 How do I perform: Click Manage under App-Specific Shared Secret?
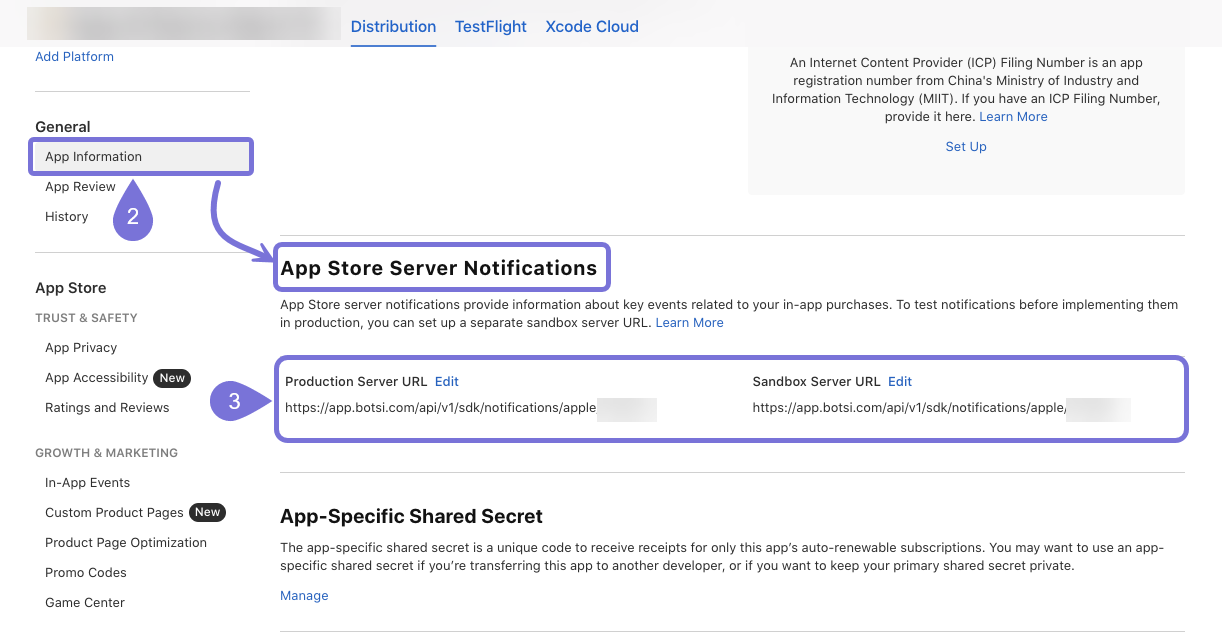pos(304,596)
